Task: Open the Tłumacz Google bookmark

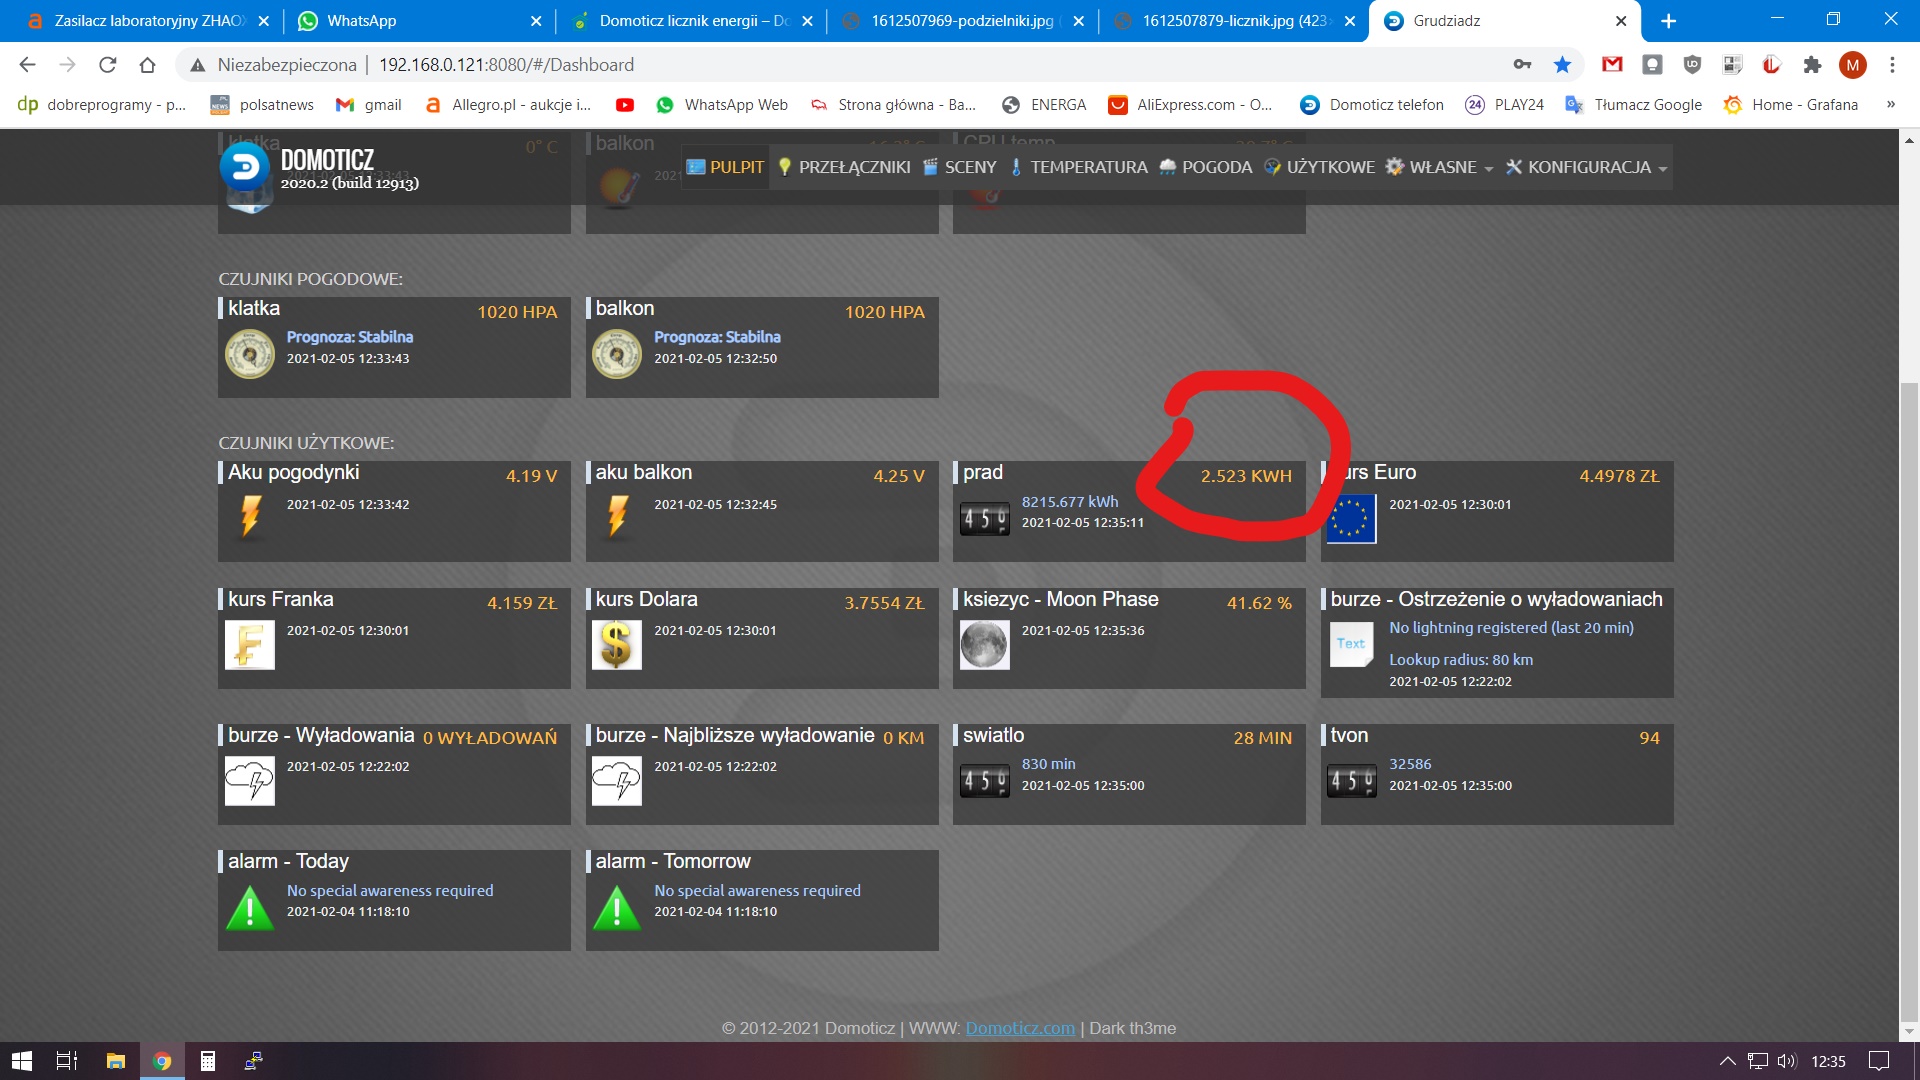Action: coord(1634,105)
